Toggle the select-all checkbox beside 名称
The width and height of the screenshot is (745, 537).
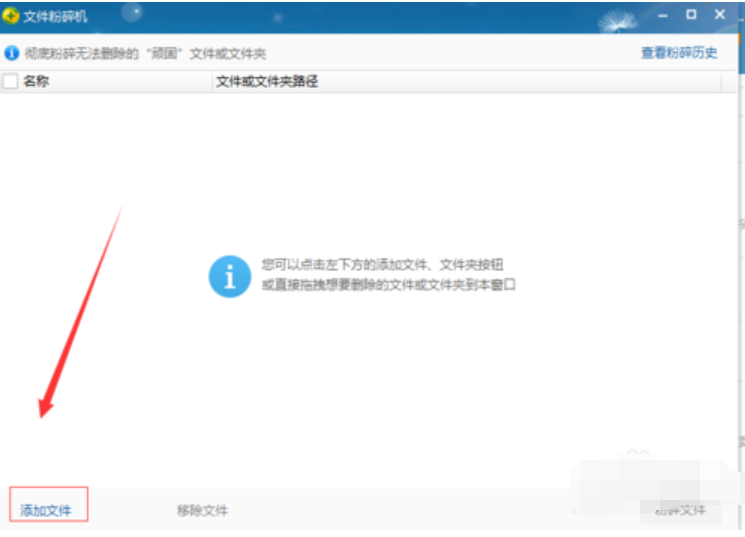tap(11, 82)
